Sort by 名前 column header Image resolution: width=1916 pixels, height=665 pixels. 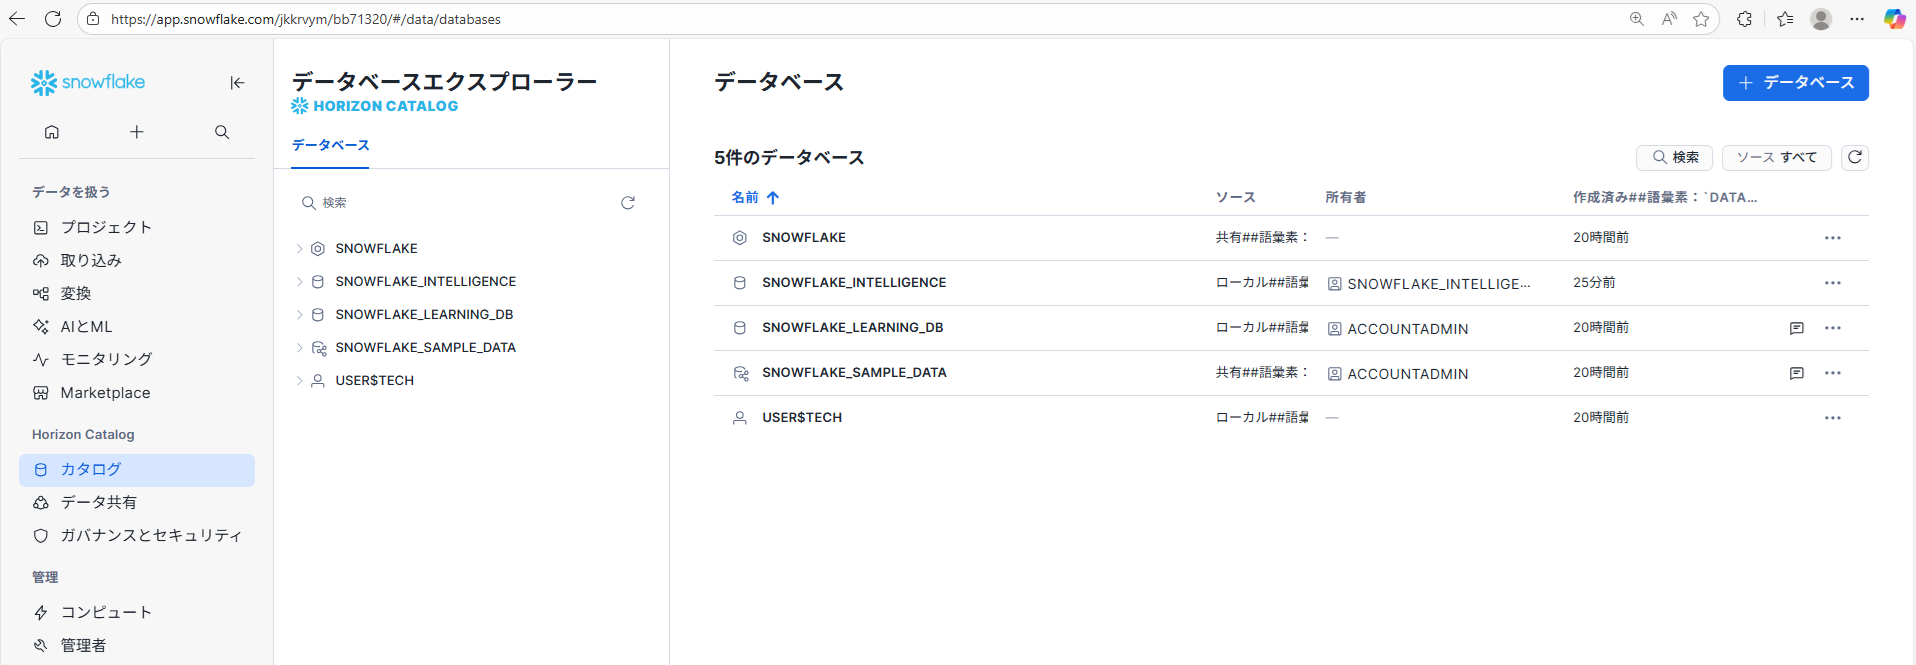click(755, 198)
